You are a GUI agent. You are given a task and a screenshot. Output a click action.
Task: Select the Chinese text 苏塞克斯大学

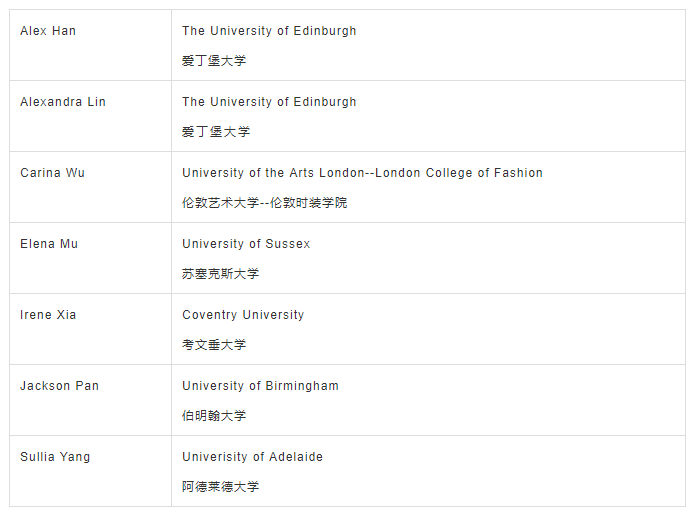(220, 274)
